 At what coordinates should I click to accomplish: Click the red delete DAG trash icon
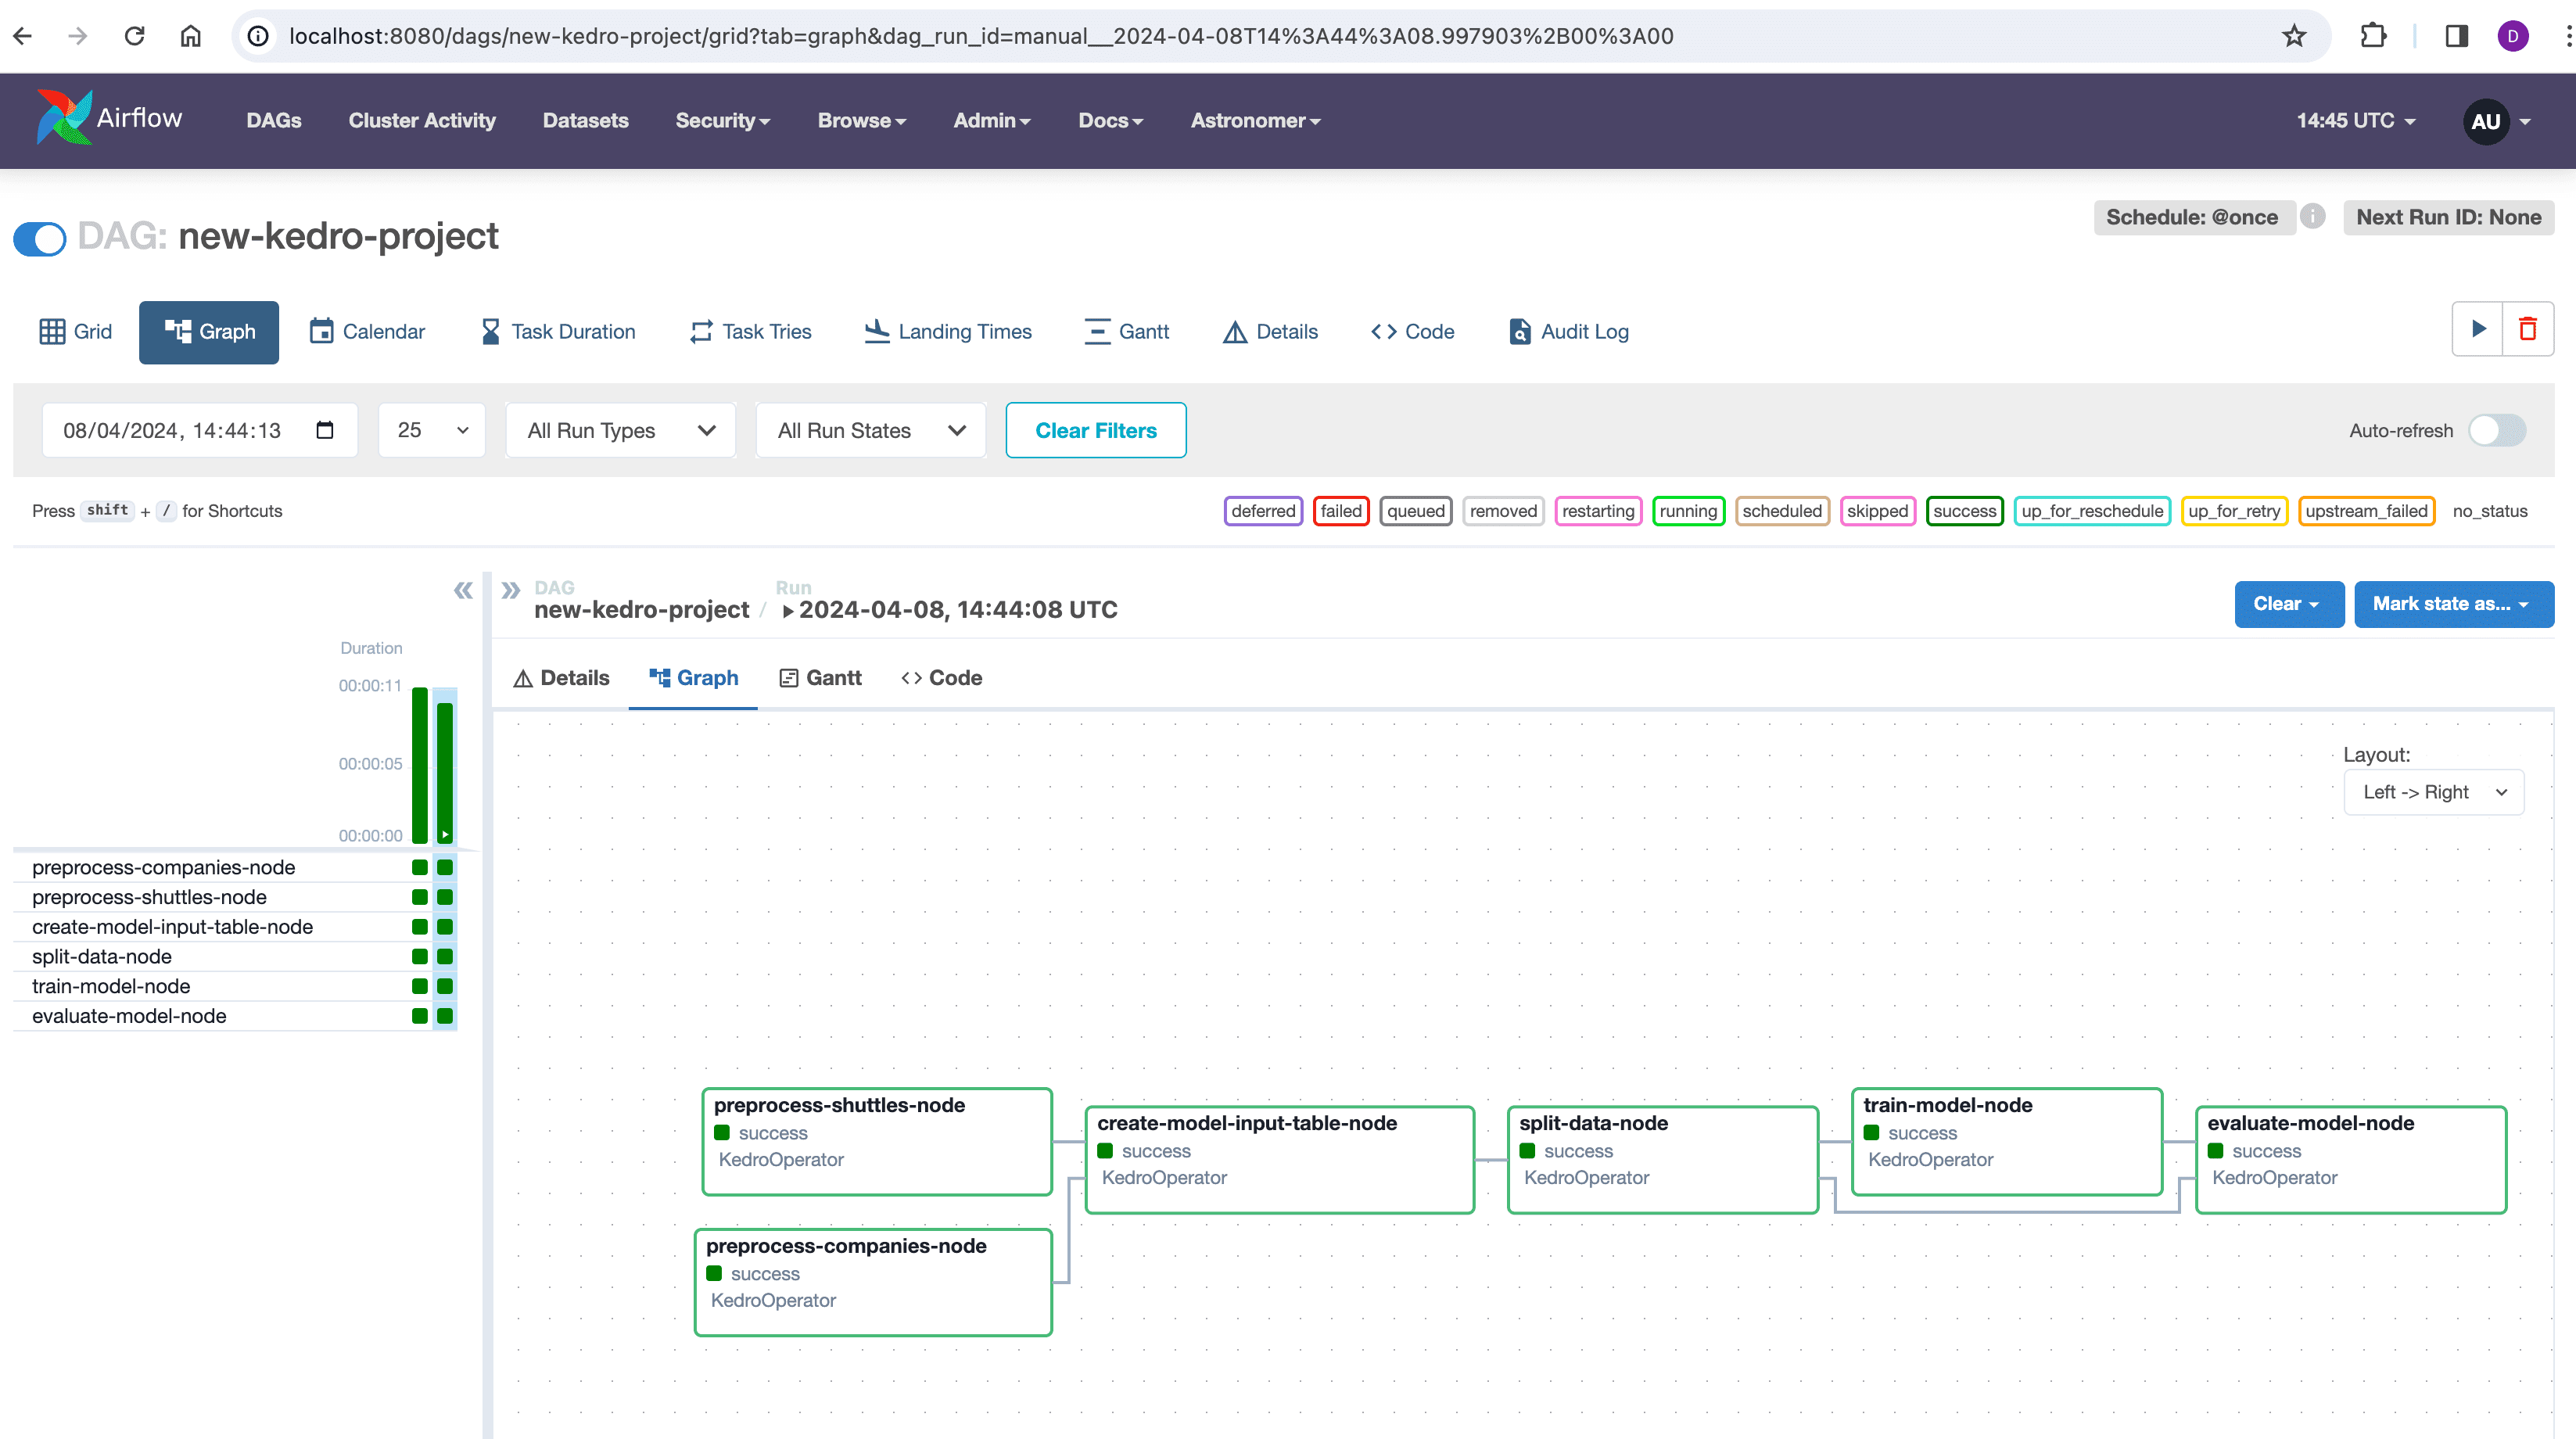coord(2528,329)
